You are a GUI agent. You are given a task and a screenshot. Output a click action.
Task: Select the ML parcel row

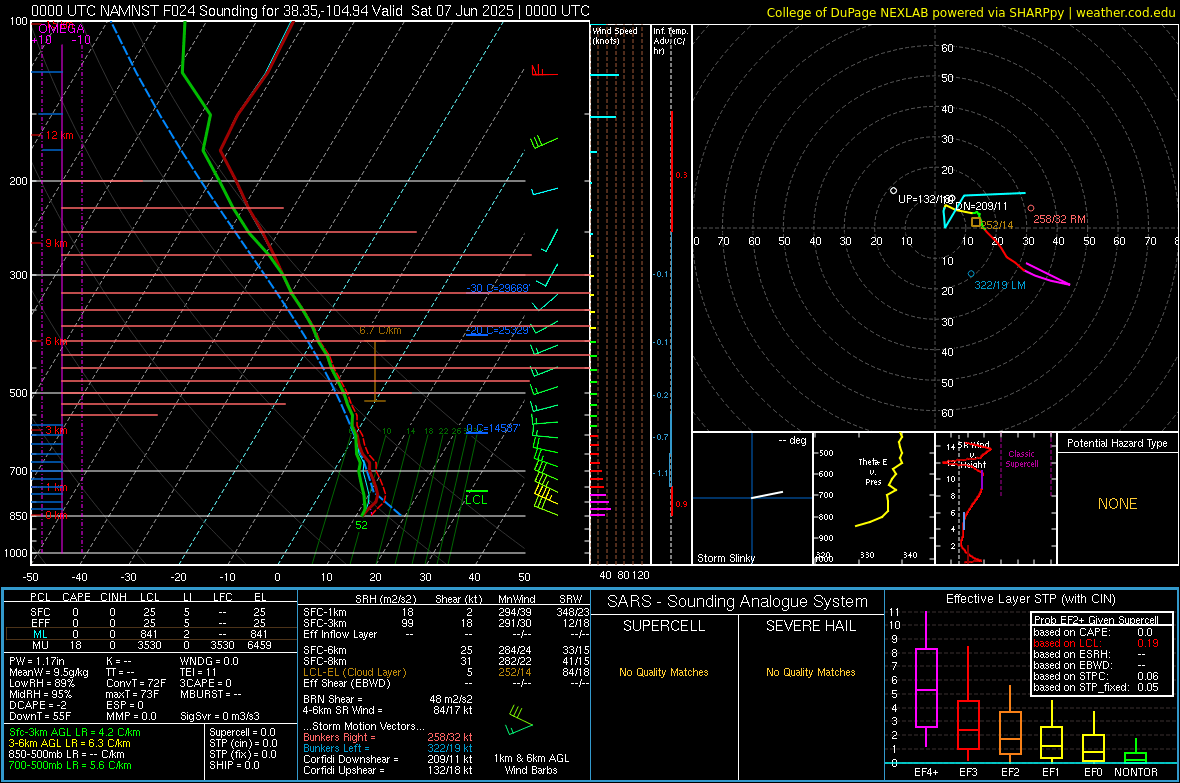[150, 634]
